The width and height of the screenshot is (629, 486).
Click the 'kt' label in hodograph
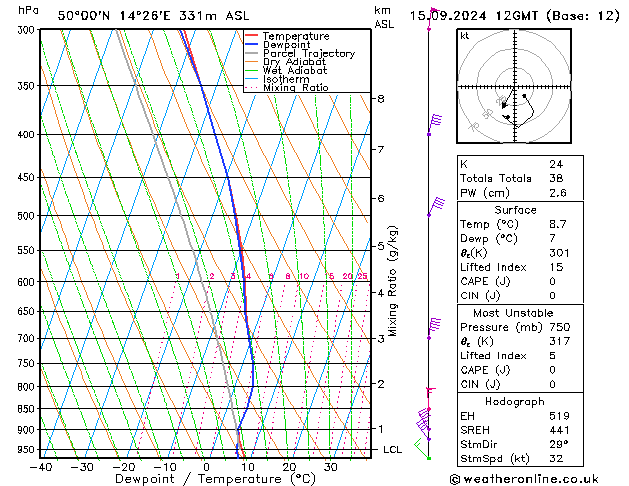[465, 35]
